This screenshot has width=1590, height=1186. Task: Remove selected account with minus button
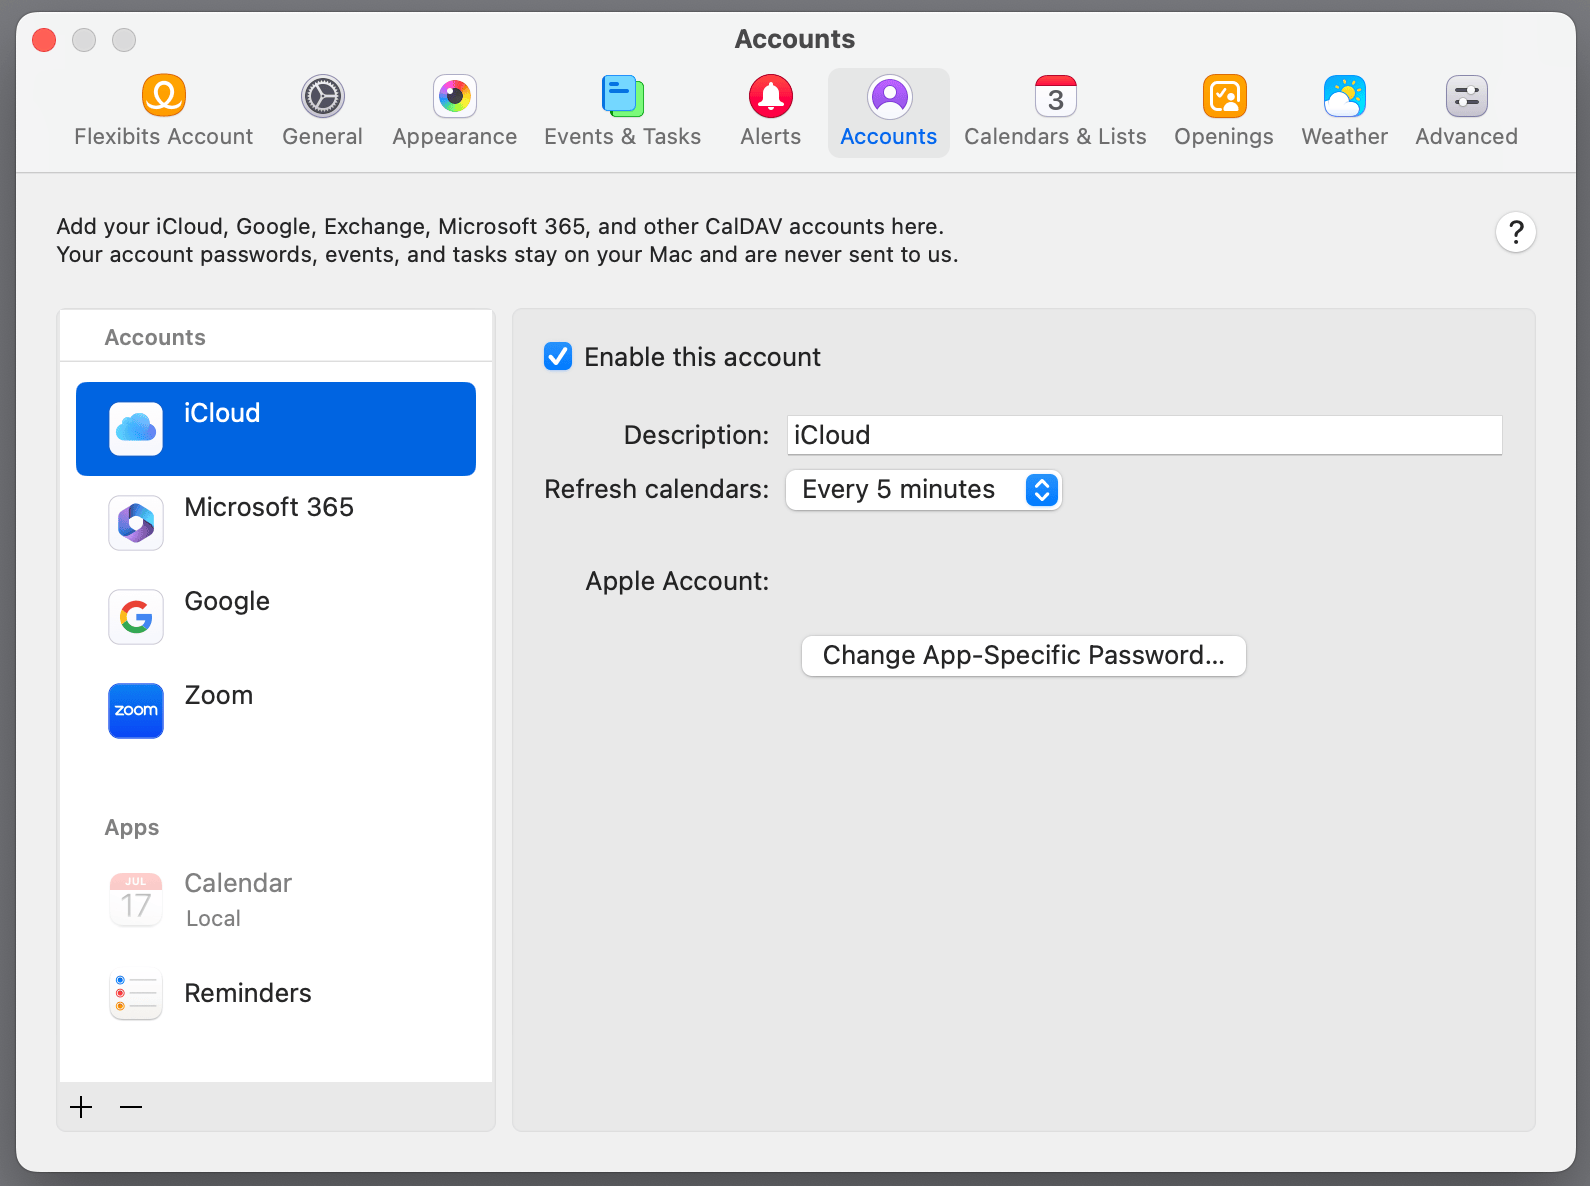click(131, 1107)
